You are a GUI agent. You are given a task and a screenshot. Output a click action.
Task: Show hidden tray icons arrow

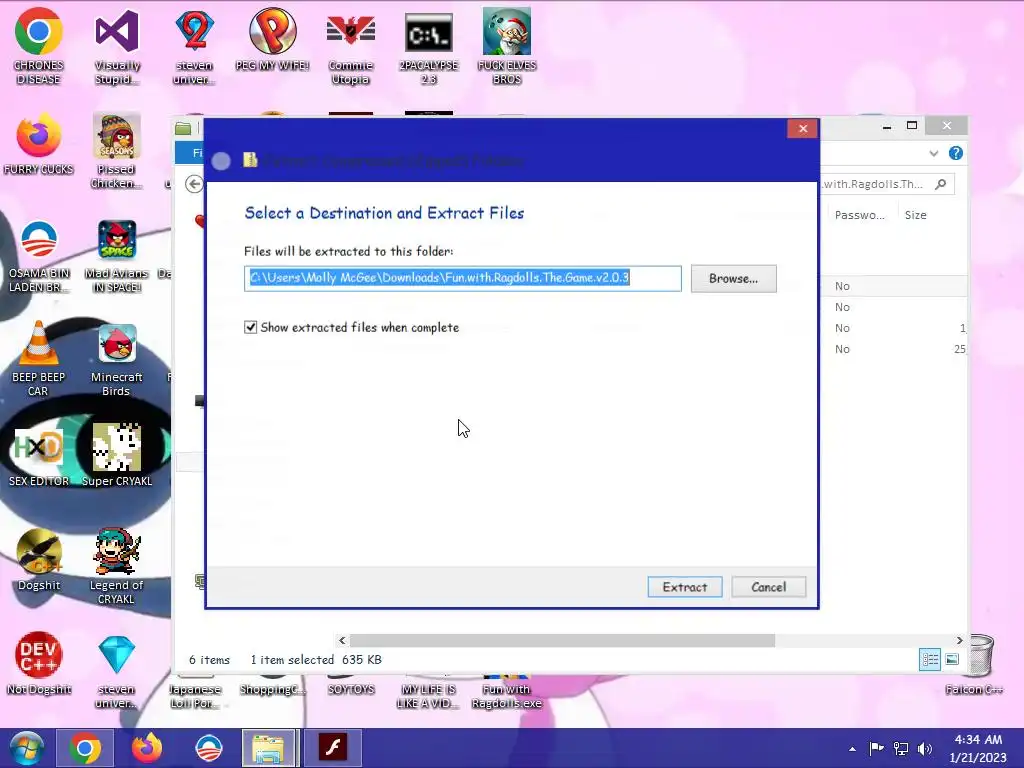[x=852, y=748]
